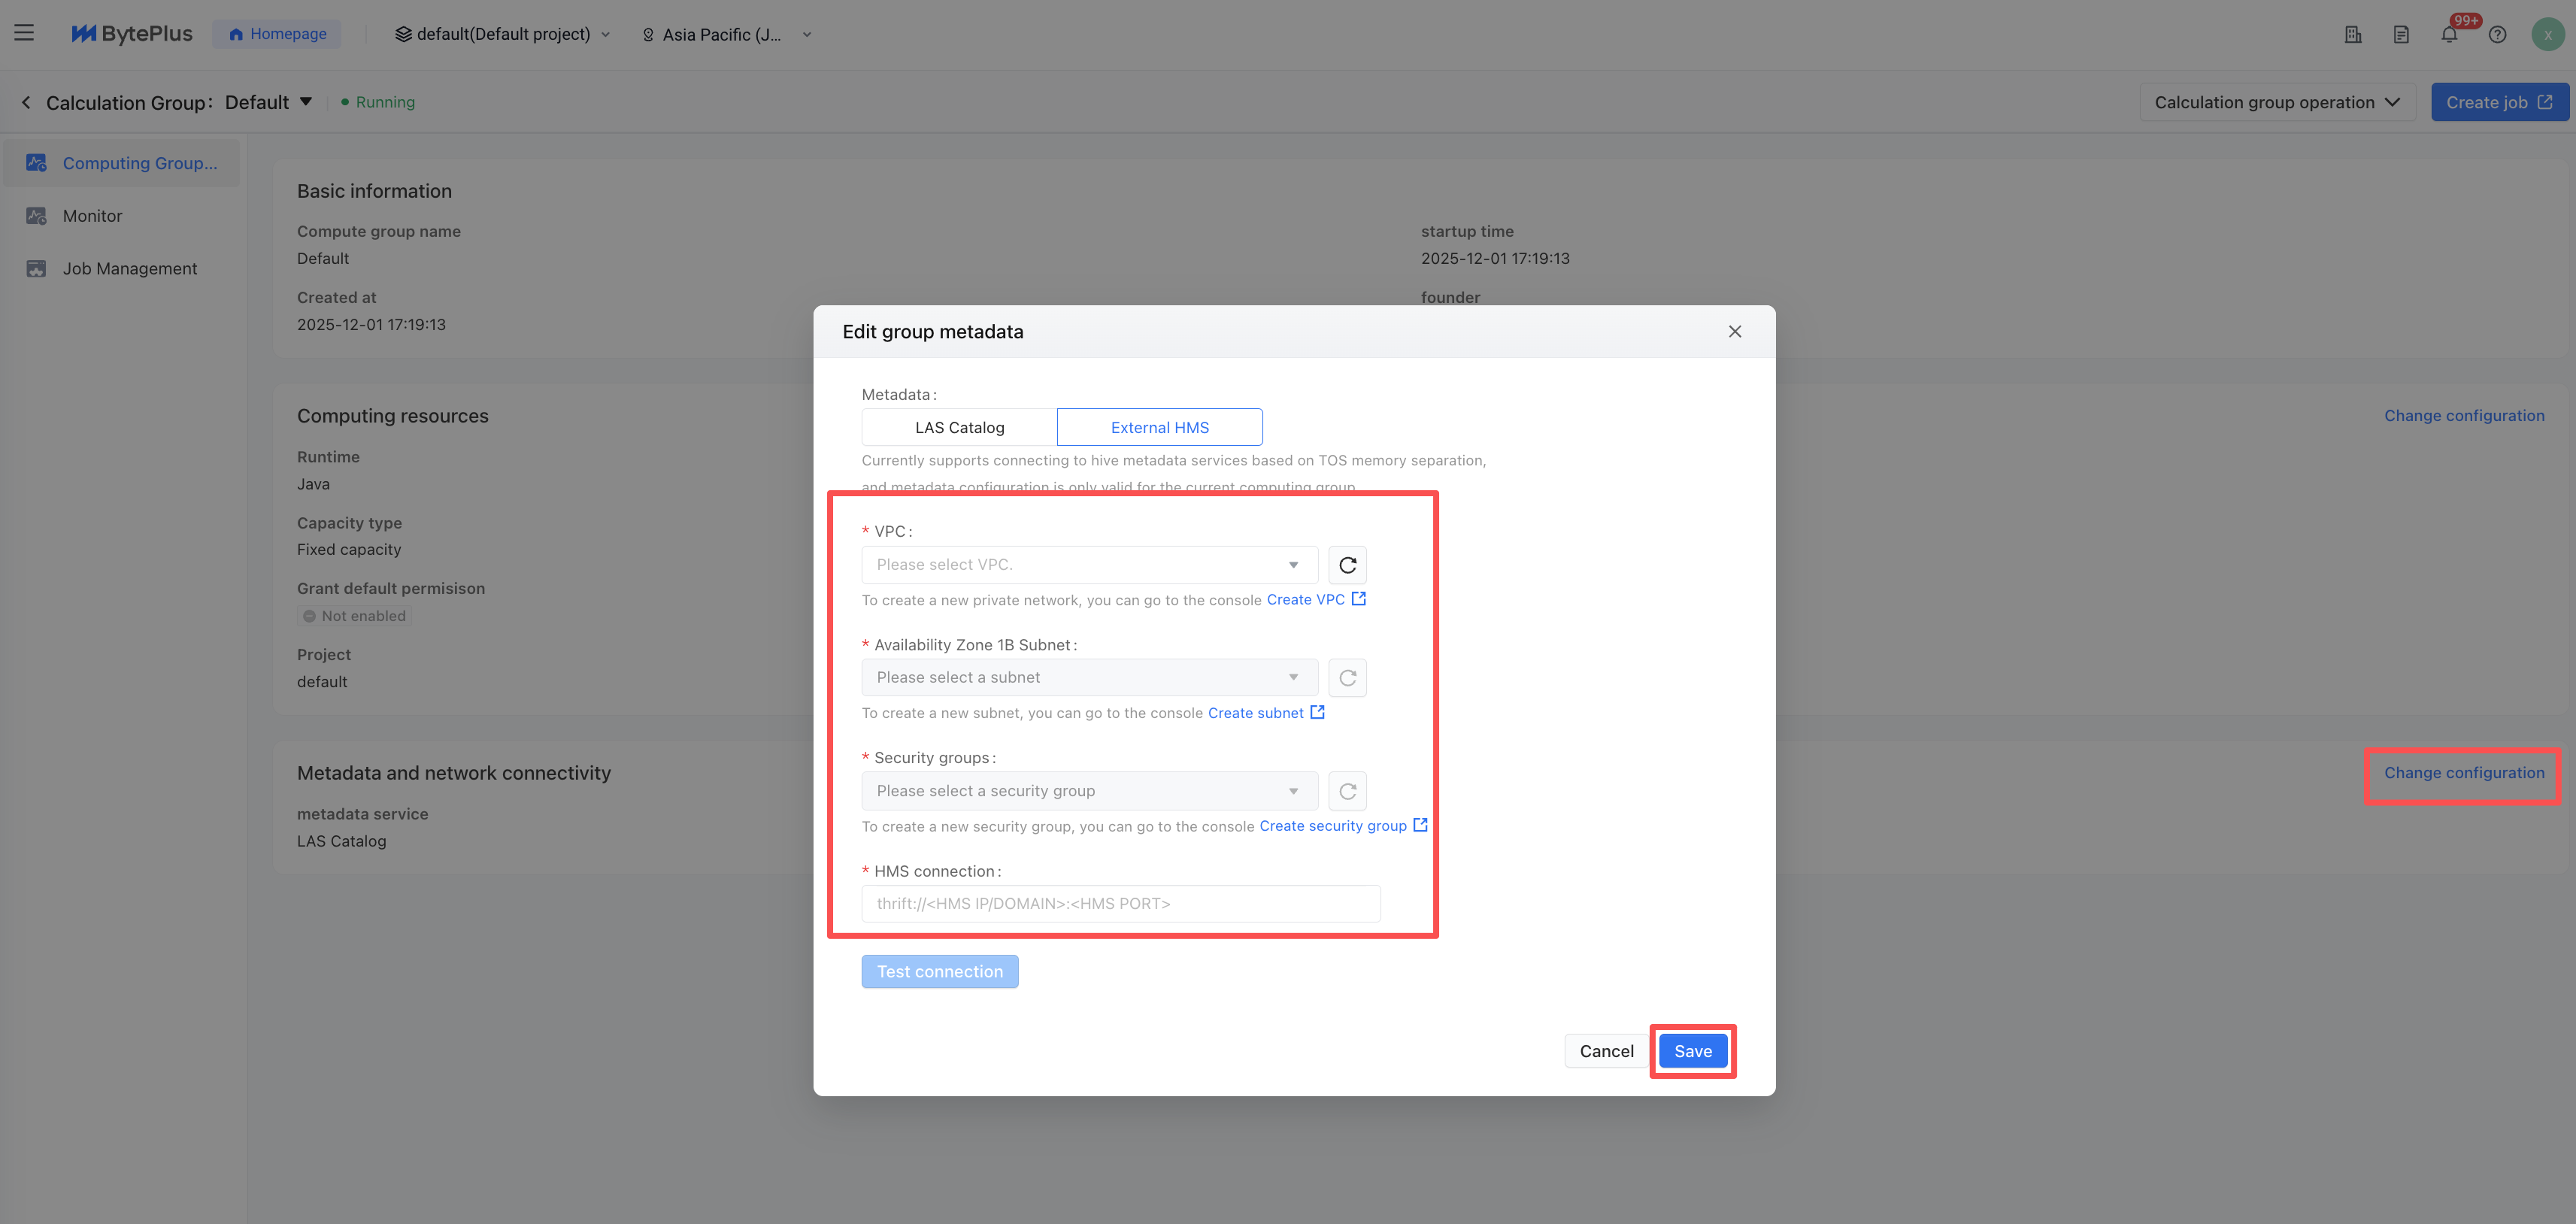Go to Job Management in sidebar
This screenshot has width=2576, height=1224.
[x=129, y=268]
